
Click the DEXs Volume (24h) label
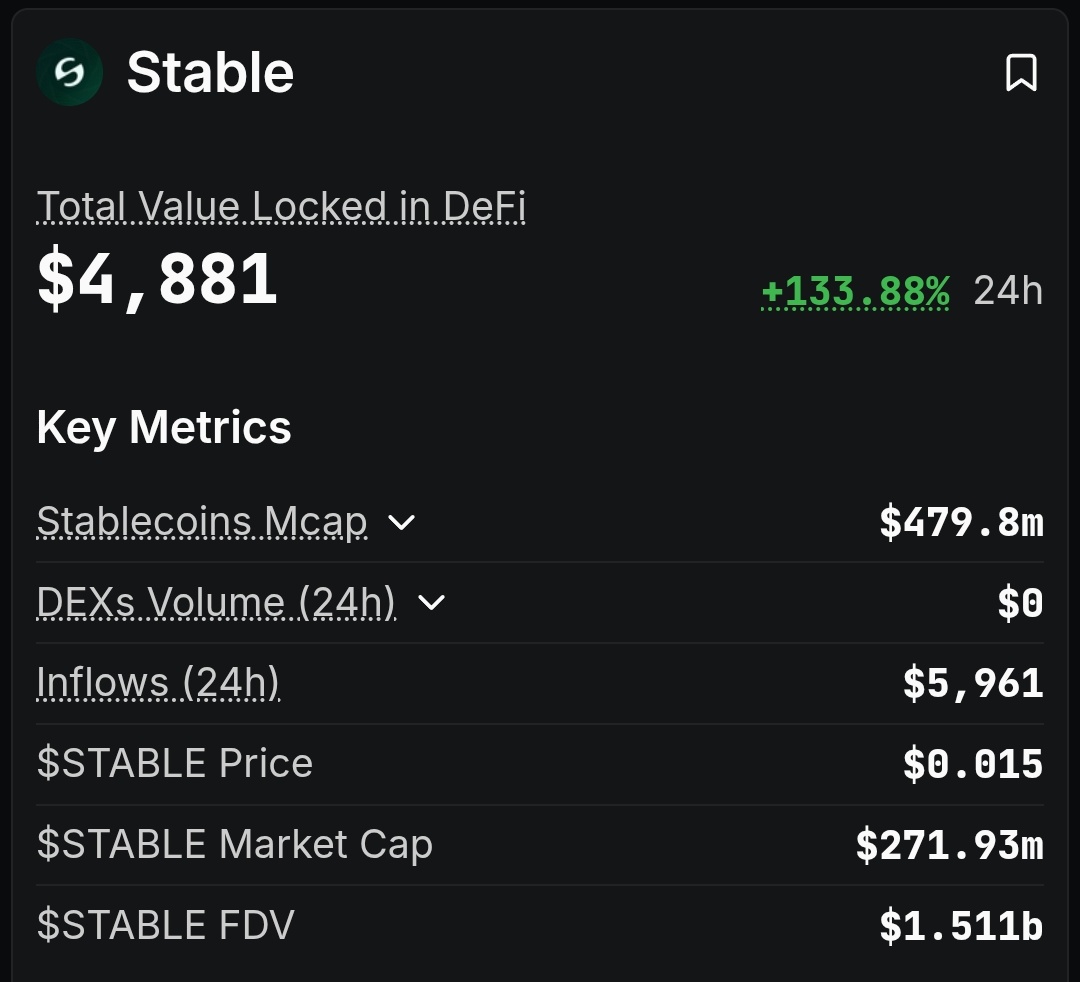[x=216, y=602]
